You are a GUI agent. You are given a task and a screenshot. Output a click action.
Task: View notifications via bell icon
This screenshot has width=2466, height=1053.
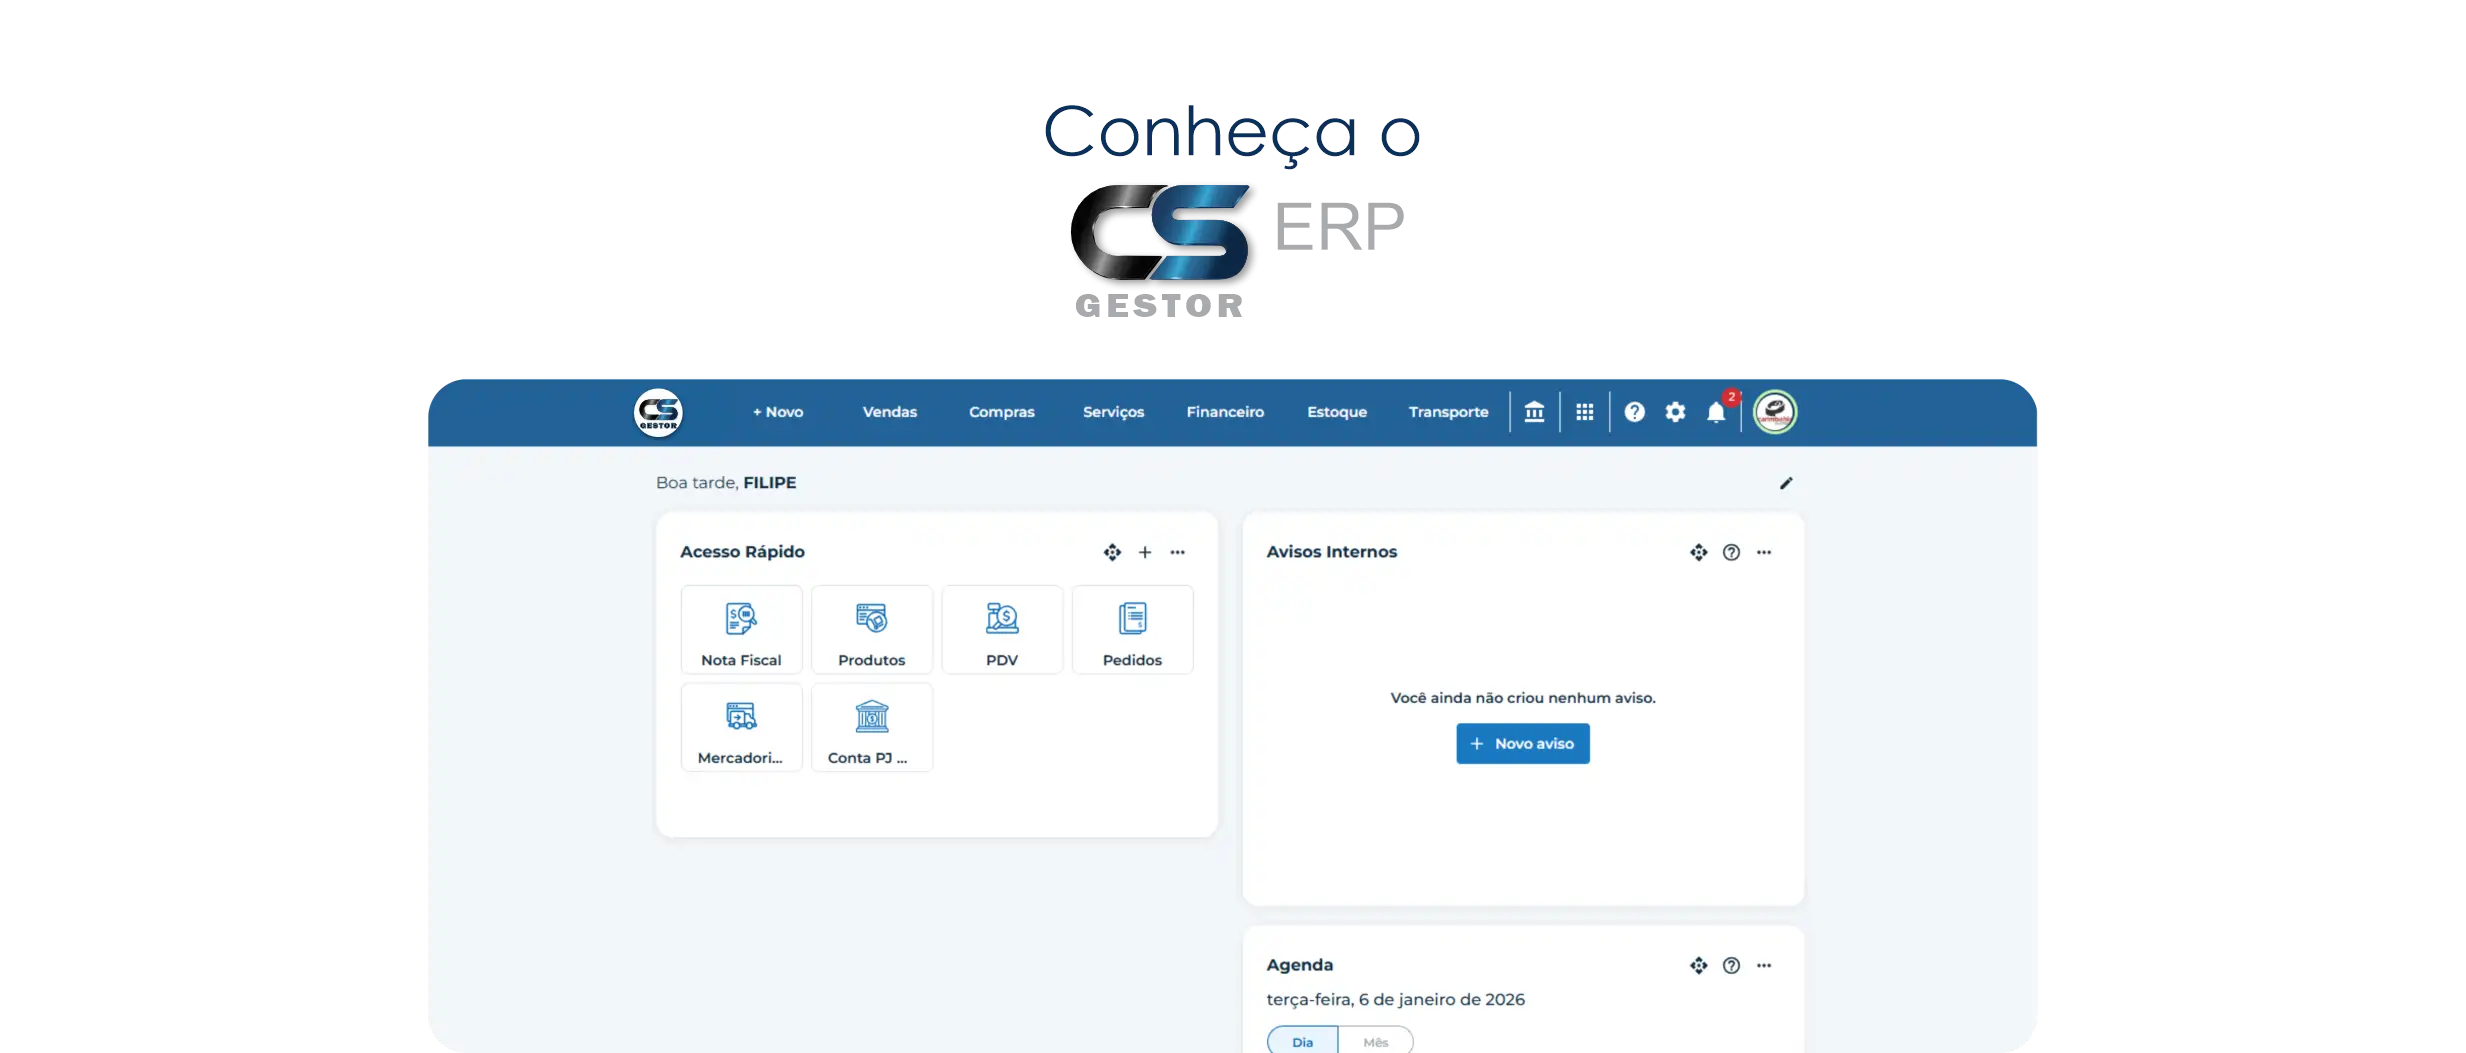click(x=1716, y=413)
